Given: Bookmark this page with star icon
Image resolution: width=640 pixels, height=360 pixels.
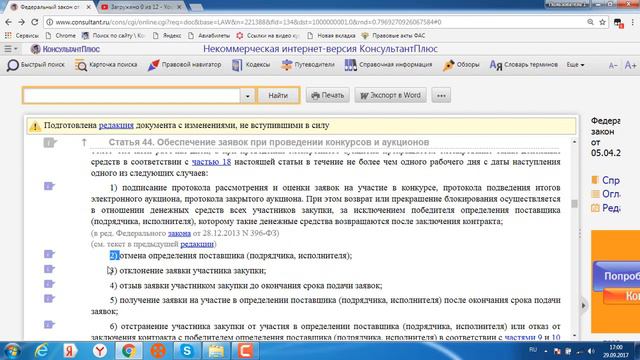Looking at the screenshot, I should (x=602, y=22).
